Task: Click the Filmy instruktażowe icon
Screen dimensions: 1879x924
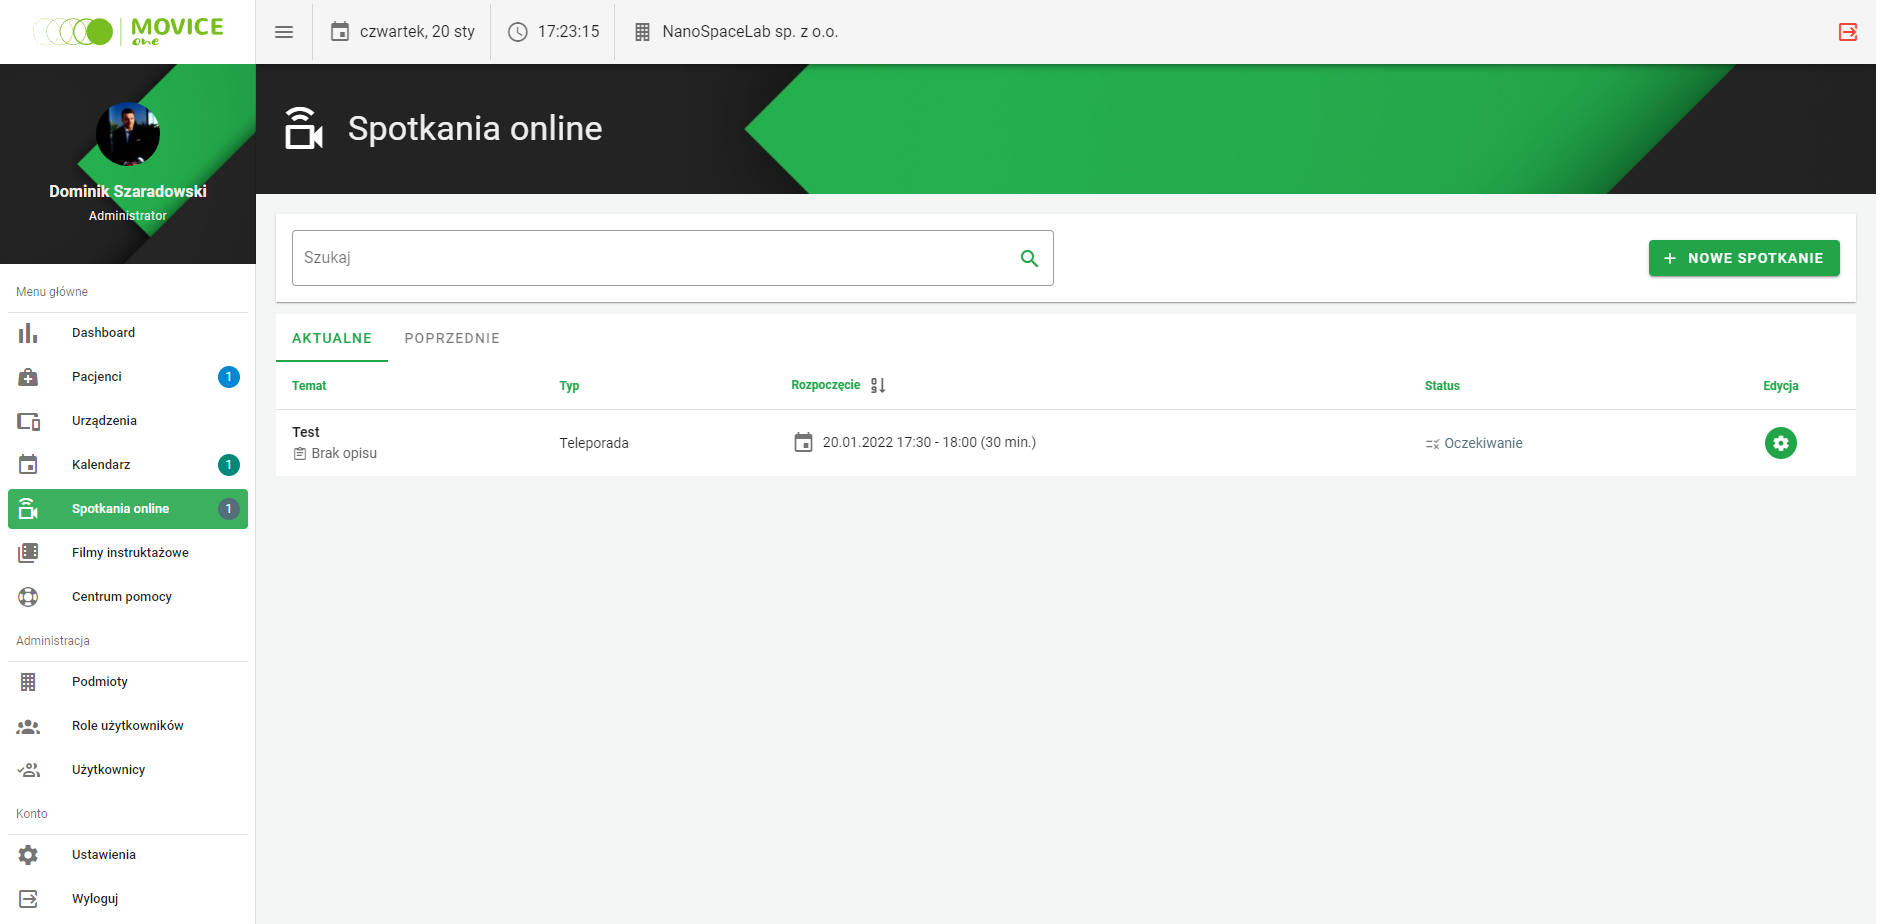Action: 28,553
